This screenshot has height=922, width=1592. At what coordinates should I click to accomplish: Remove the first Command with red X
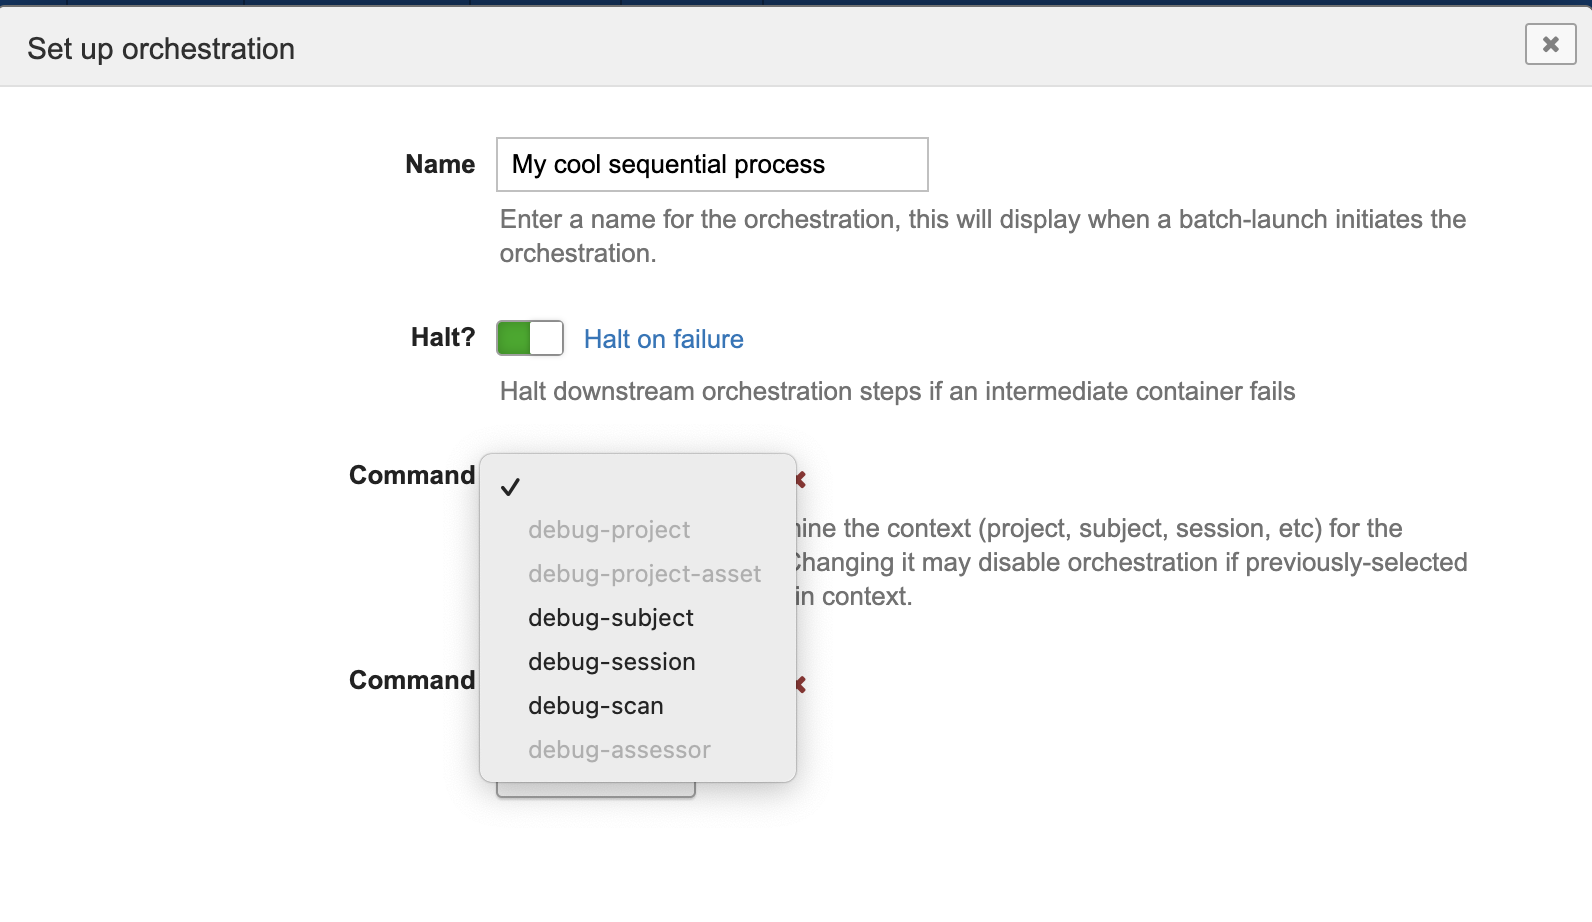pos(801,480)
